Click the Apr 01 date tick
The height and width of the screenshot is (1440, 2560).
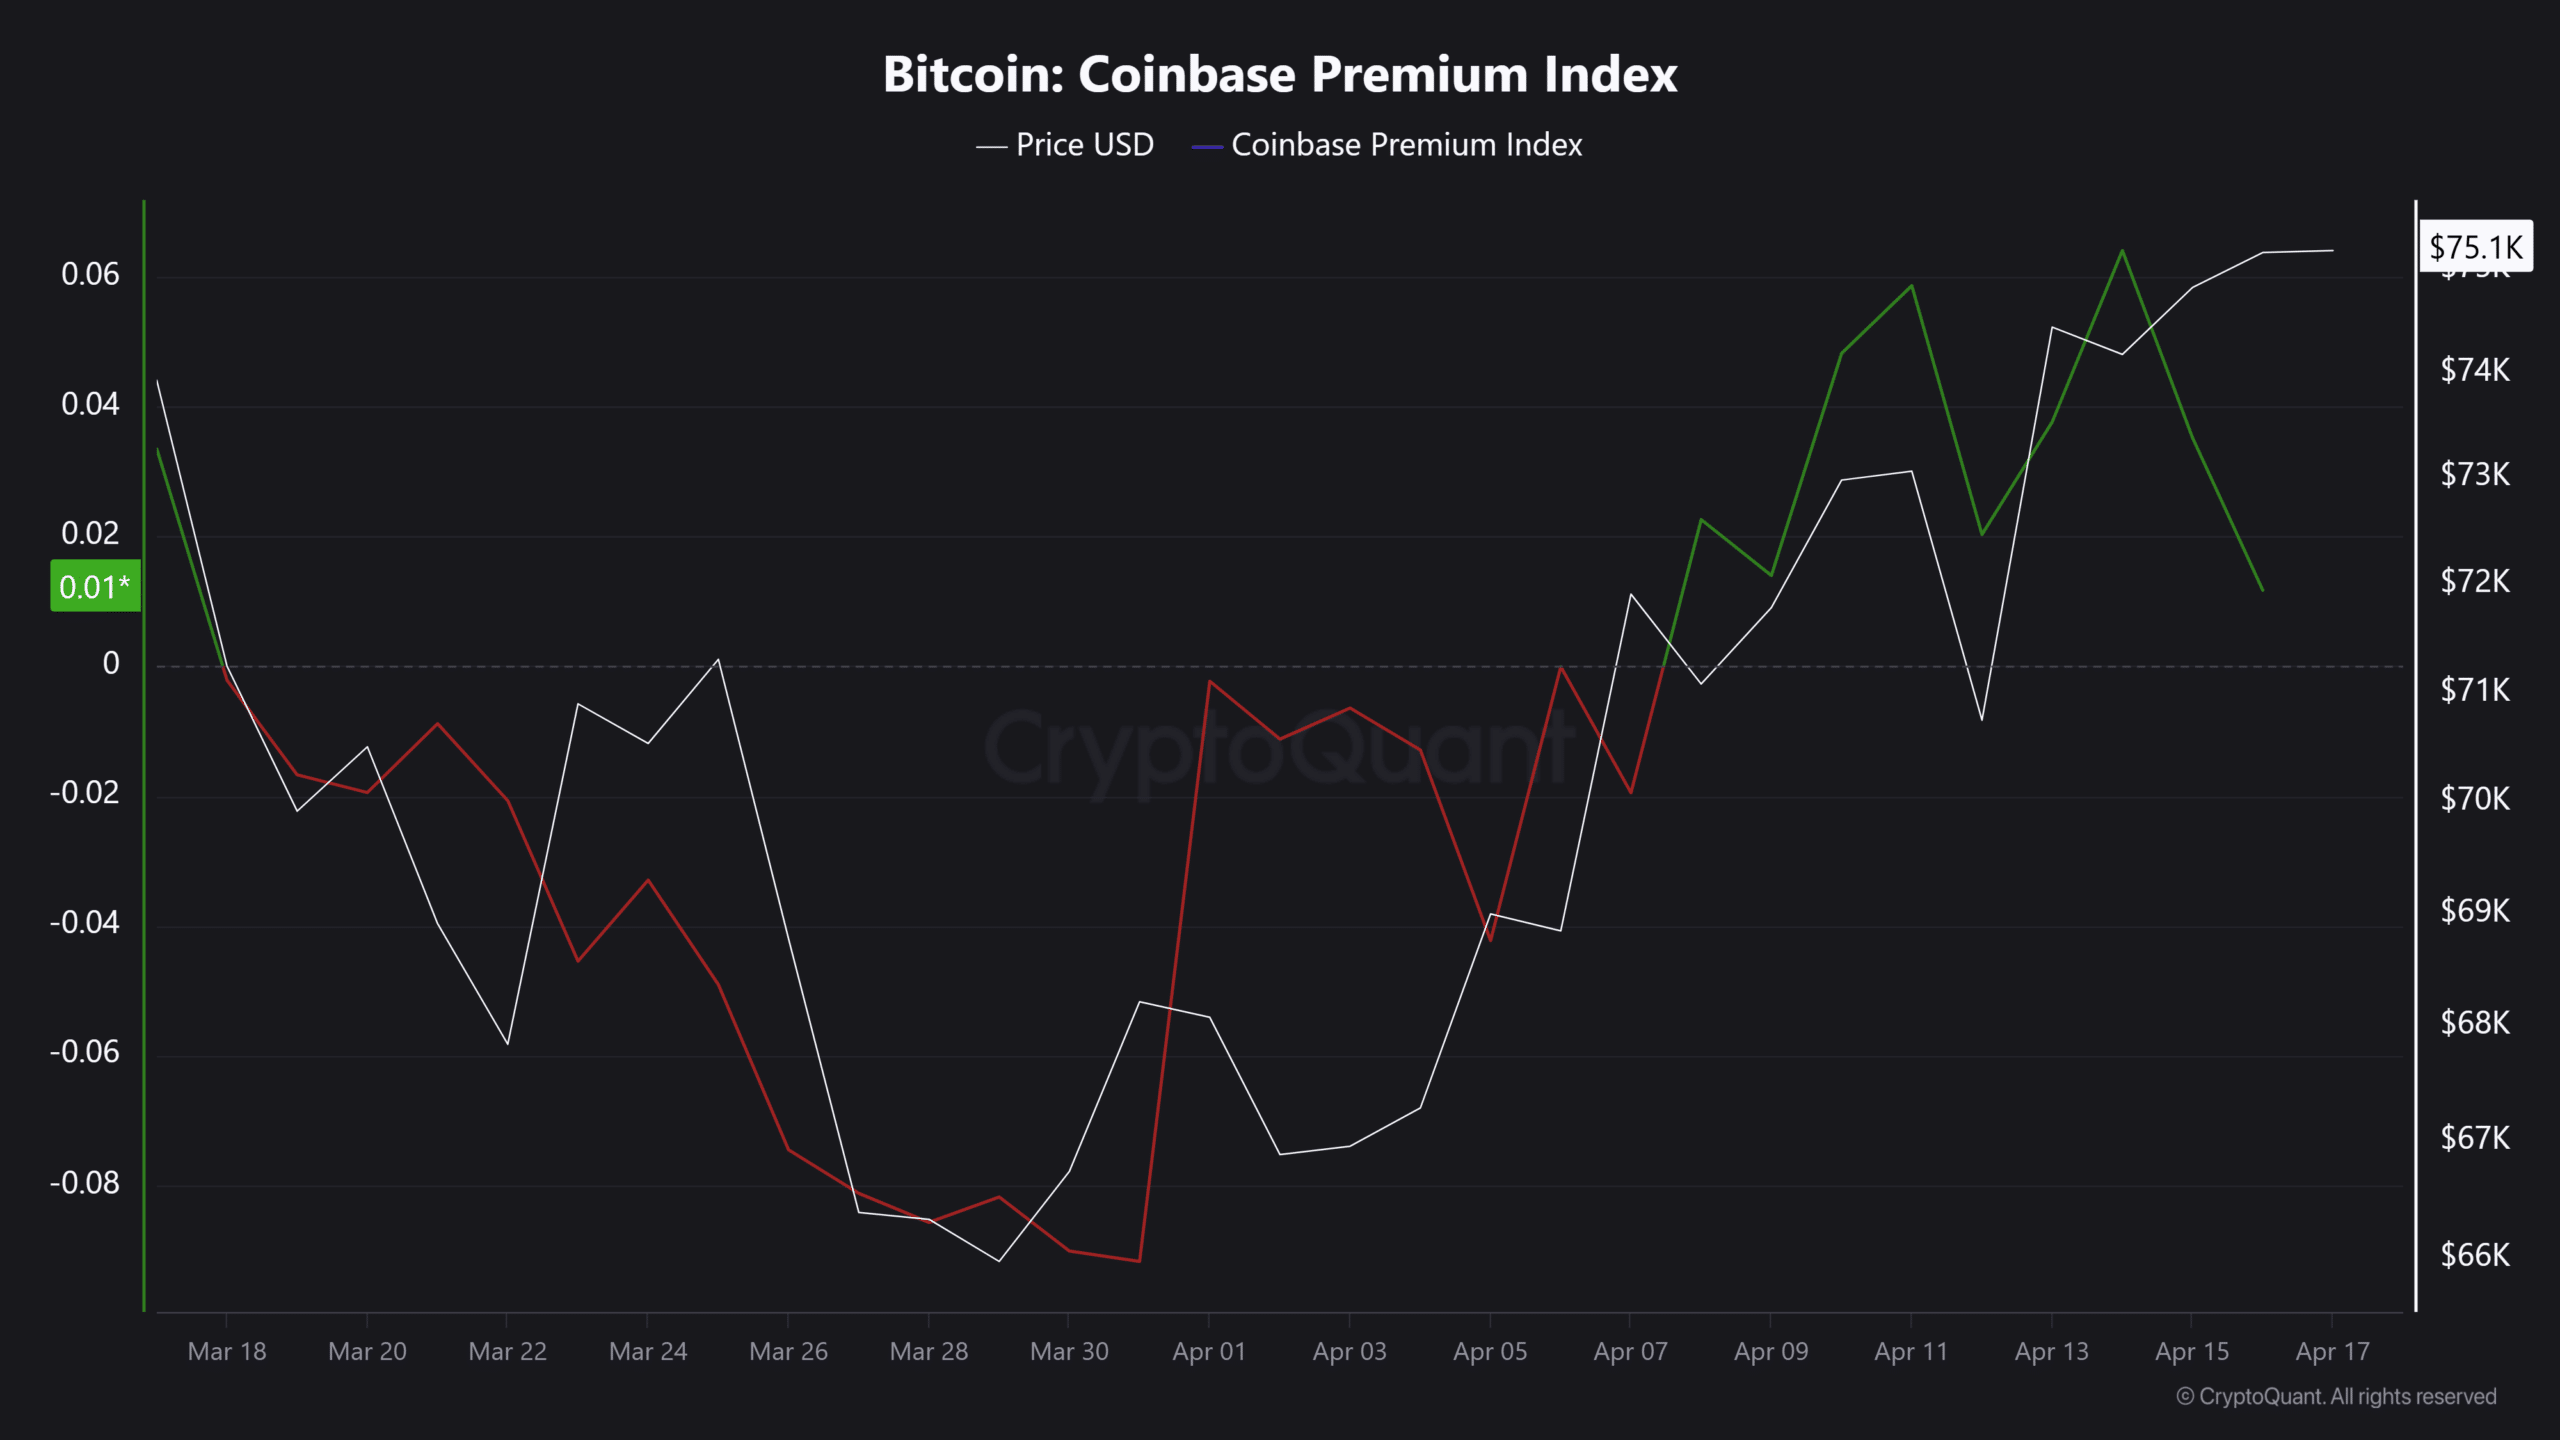point(1209,1351)
